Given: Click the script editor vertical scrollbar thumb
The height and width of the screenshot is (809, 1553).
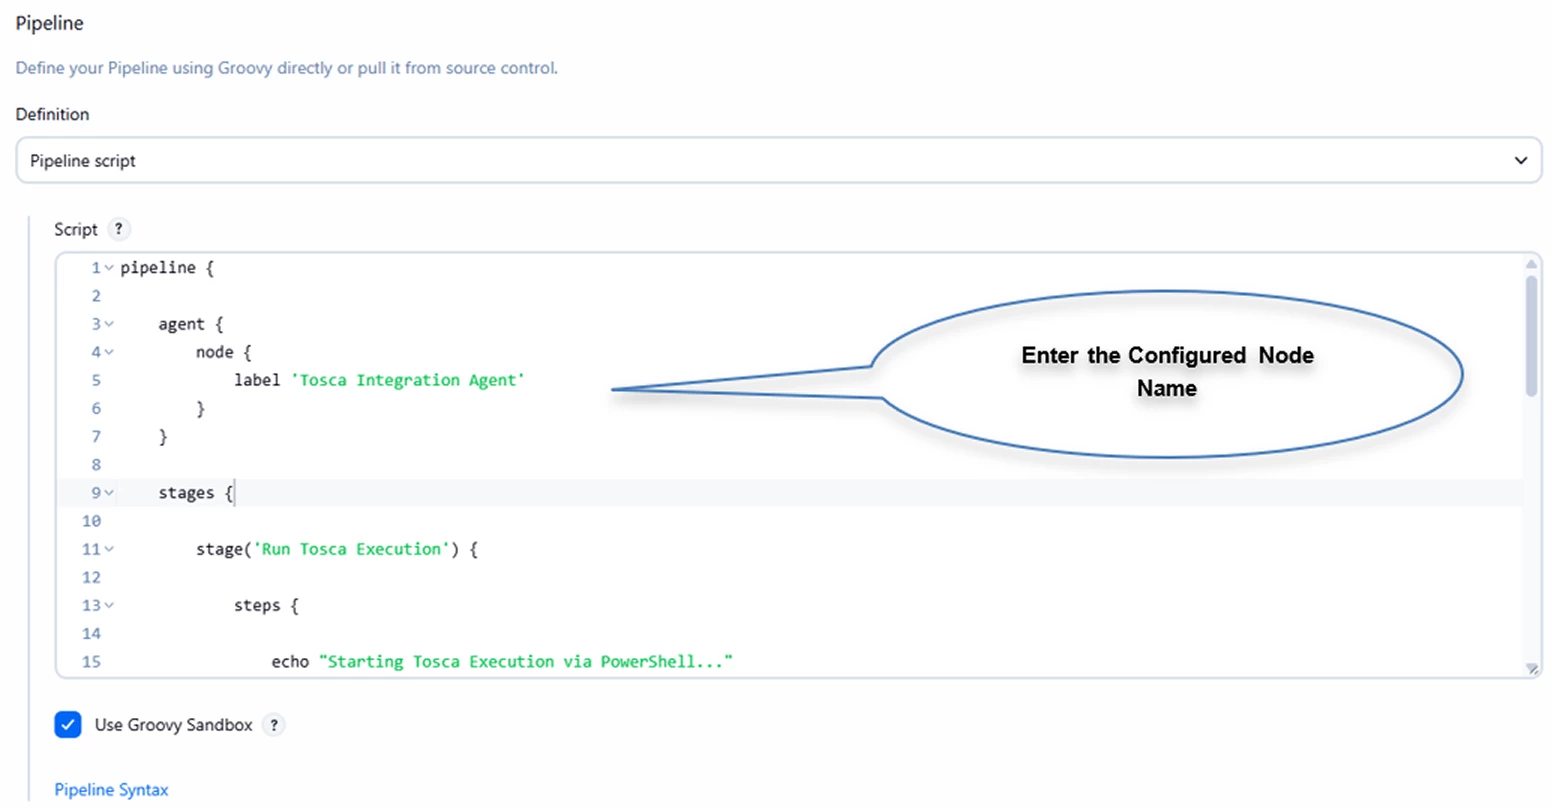Looking at the screenshot, I should point(1531,336).
